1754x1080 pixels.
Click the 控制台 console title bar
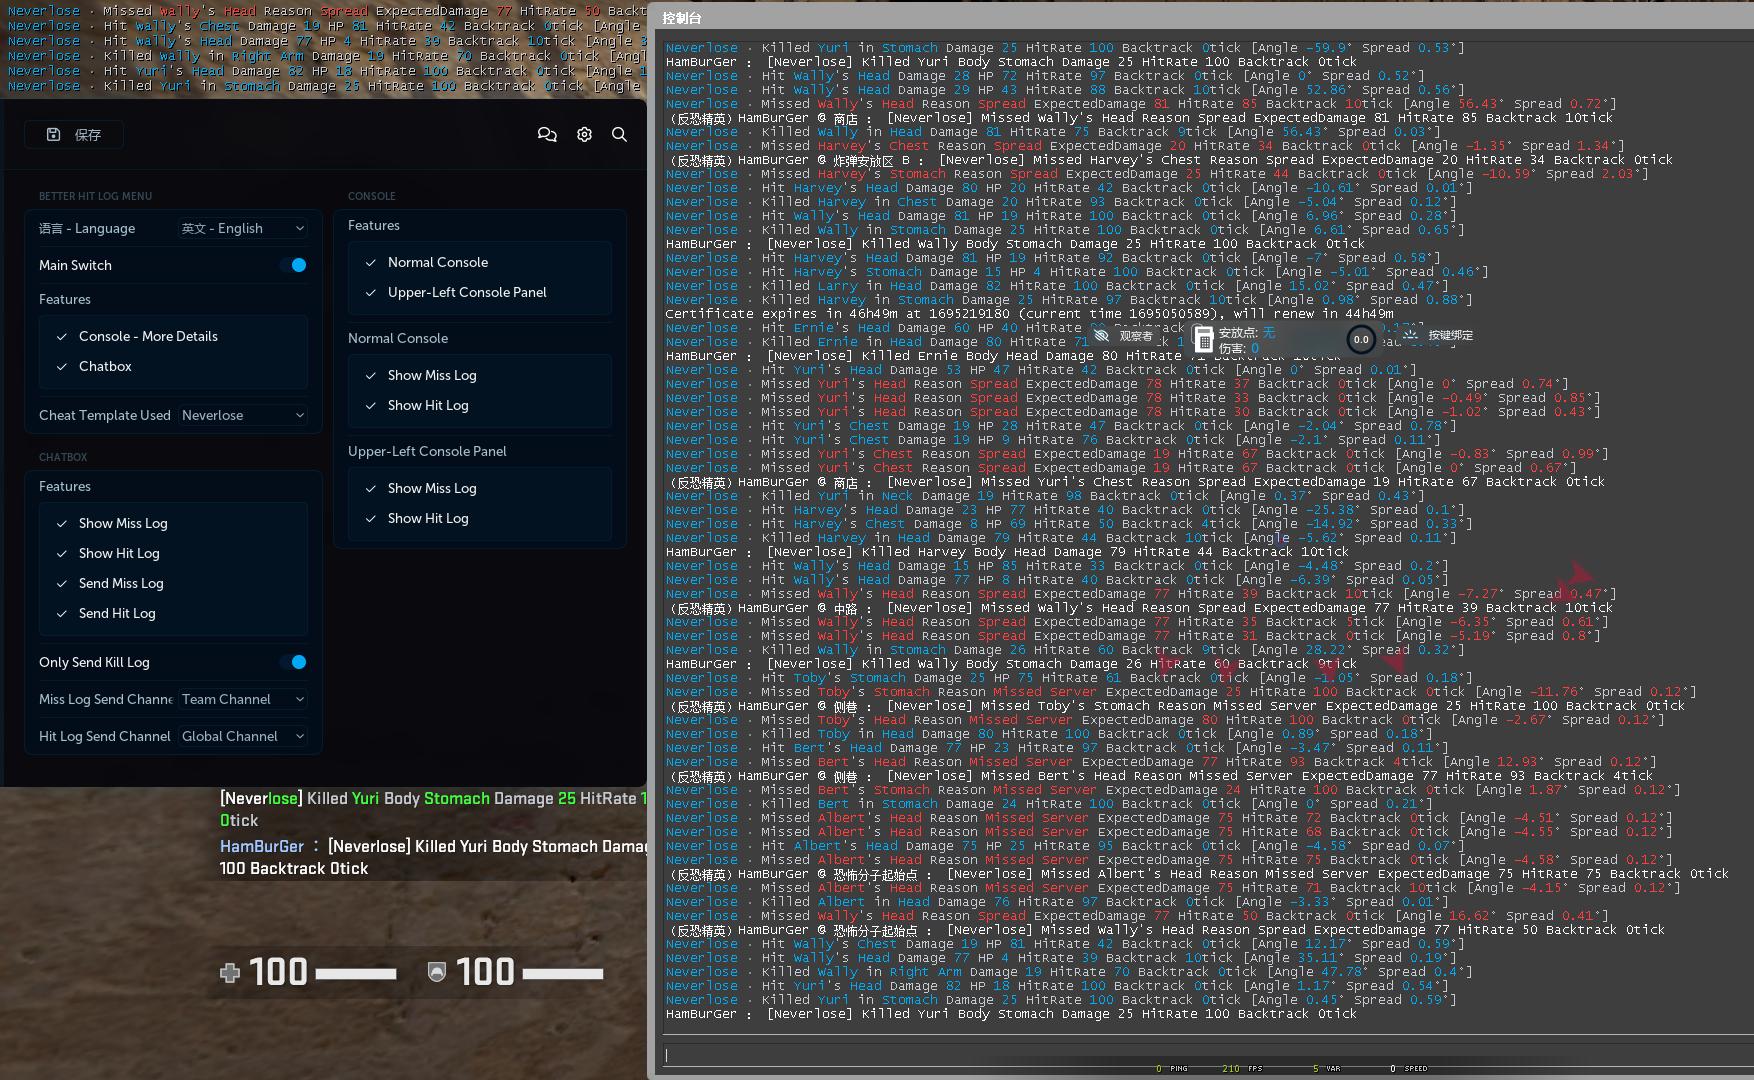683,17
